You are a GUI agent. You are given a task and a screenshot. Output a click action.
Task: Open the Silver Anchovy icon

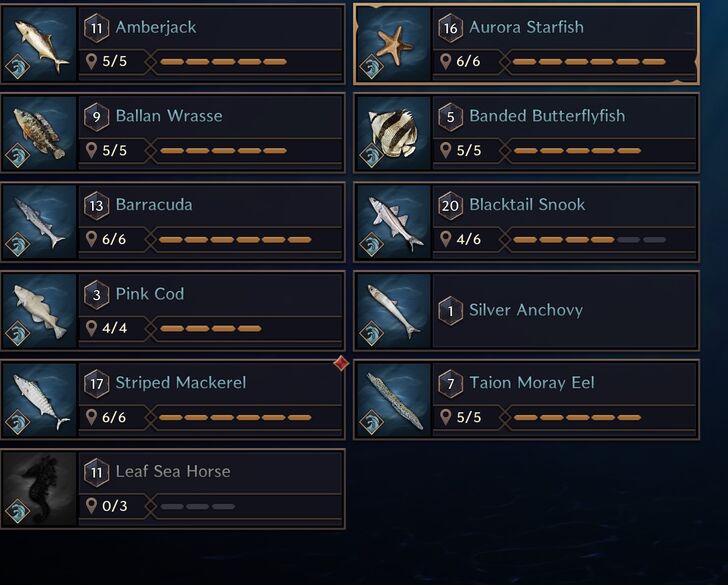point(393,311)
